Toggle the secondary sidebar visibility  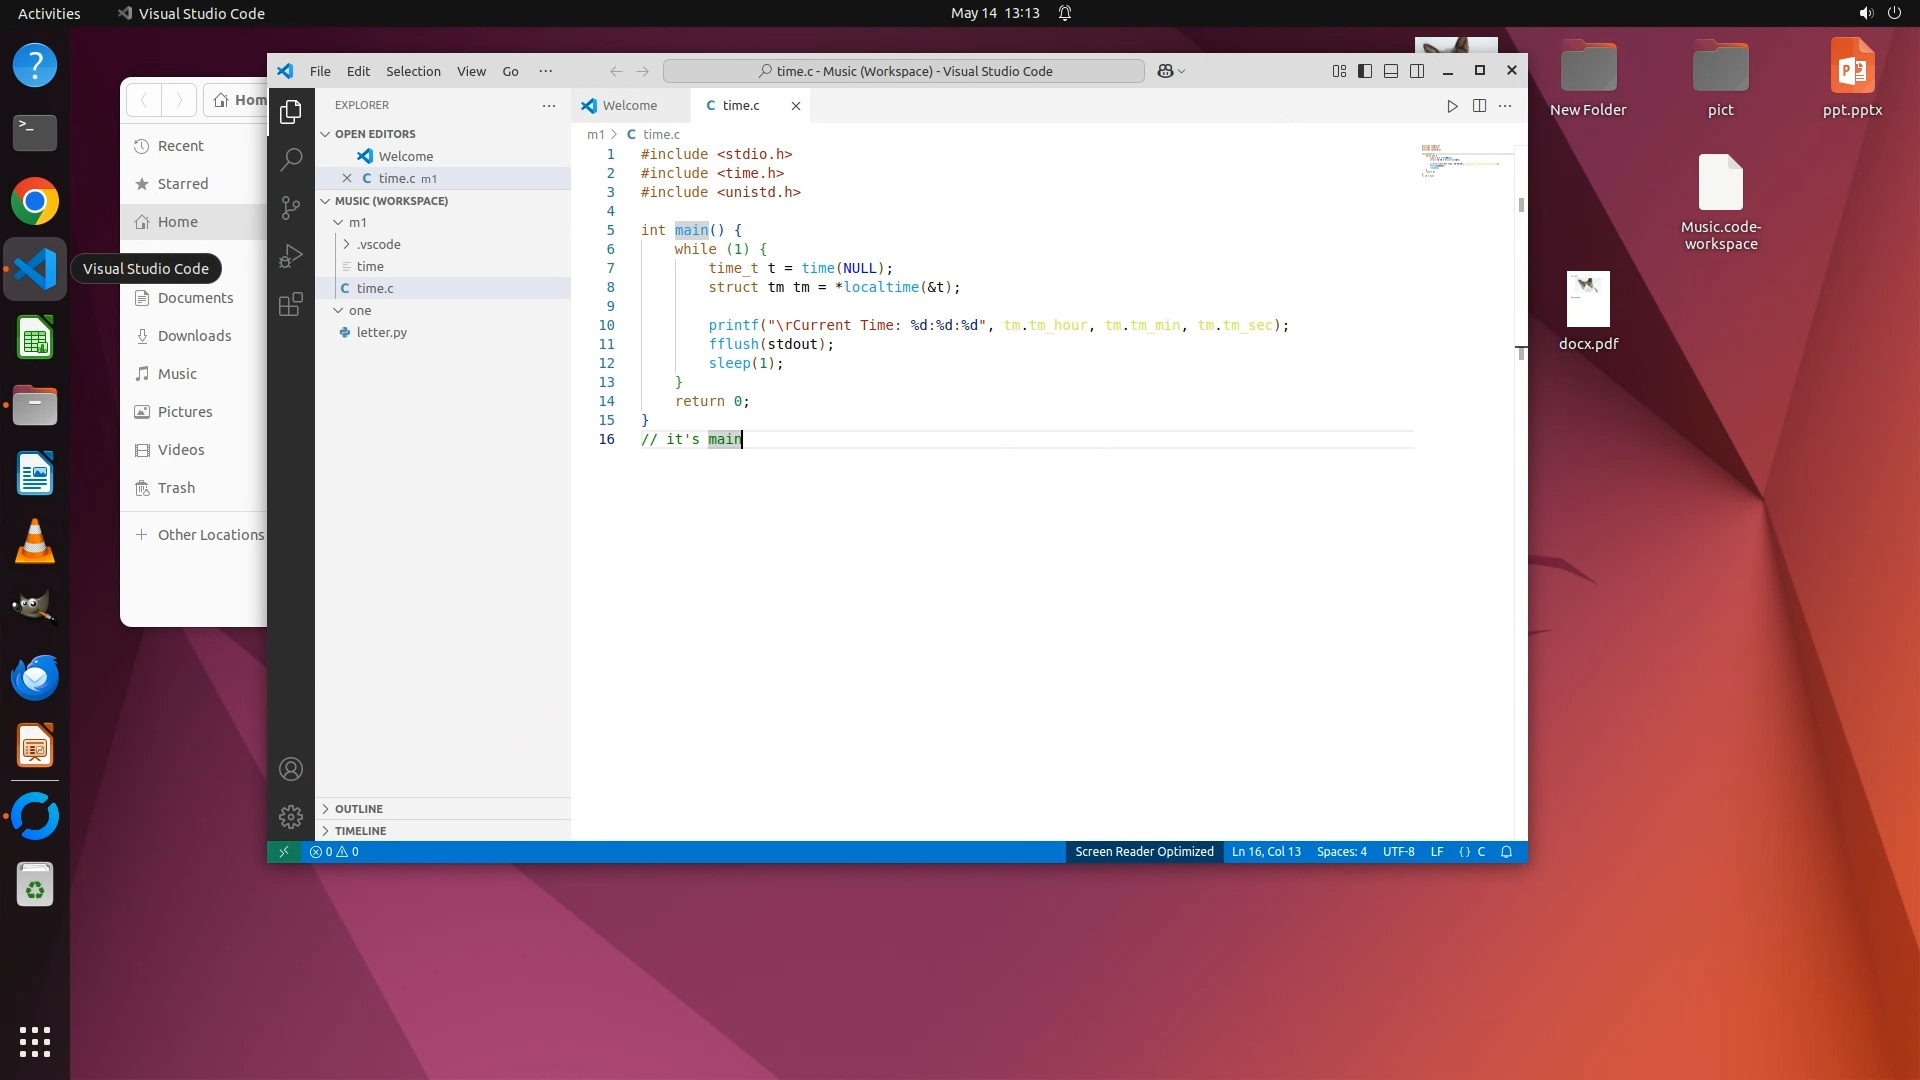tap(1417, 71)
